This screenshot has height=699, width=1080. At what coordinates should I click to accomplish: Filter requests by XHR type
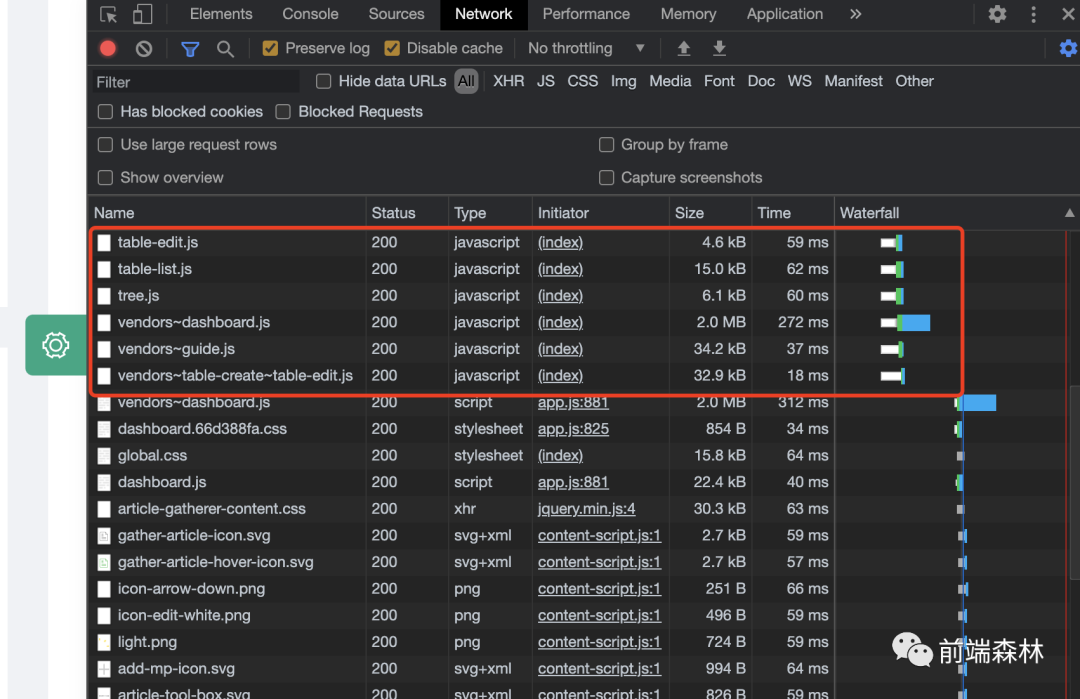pos(508,81)
